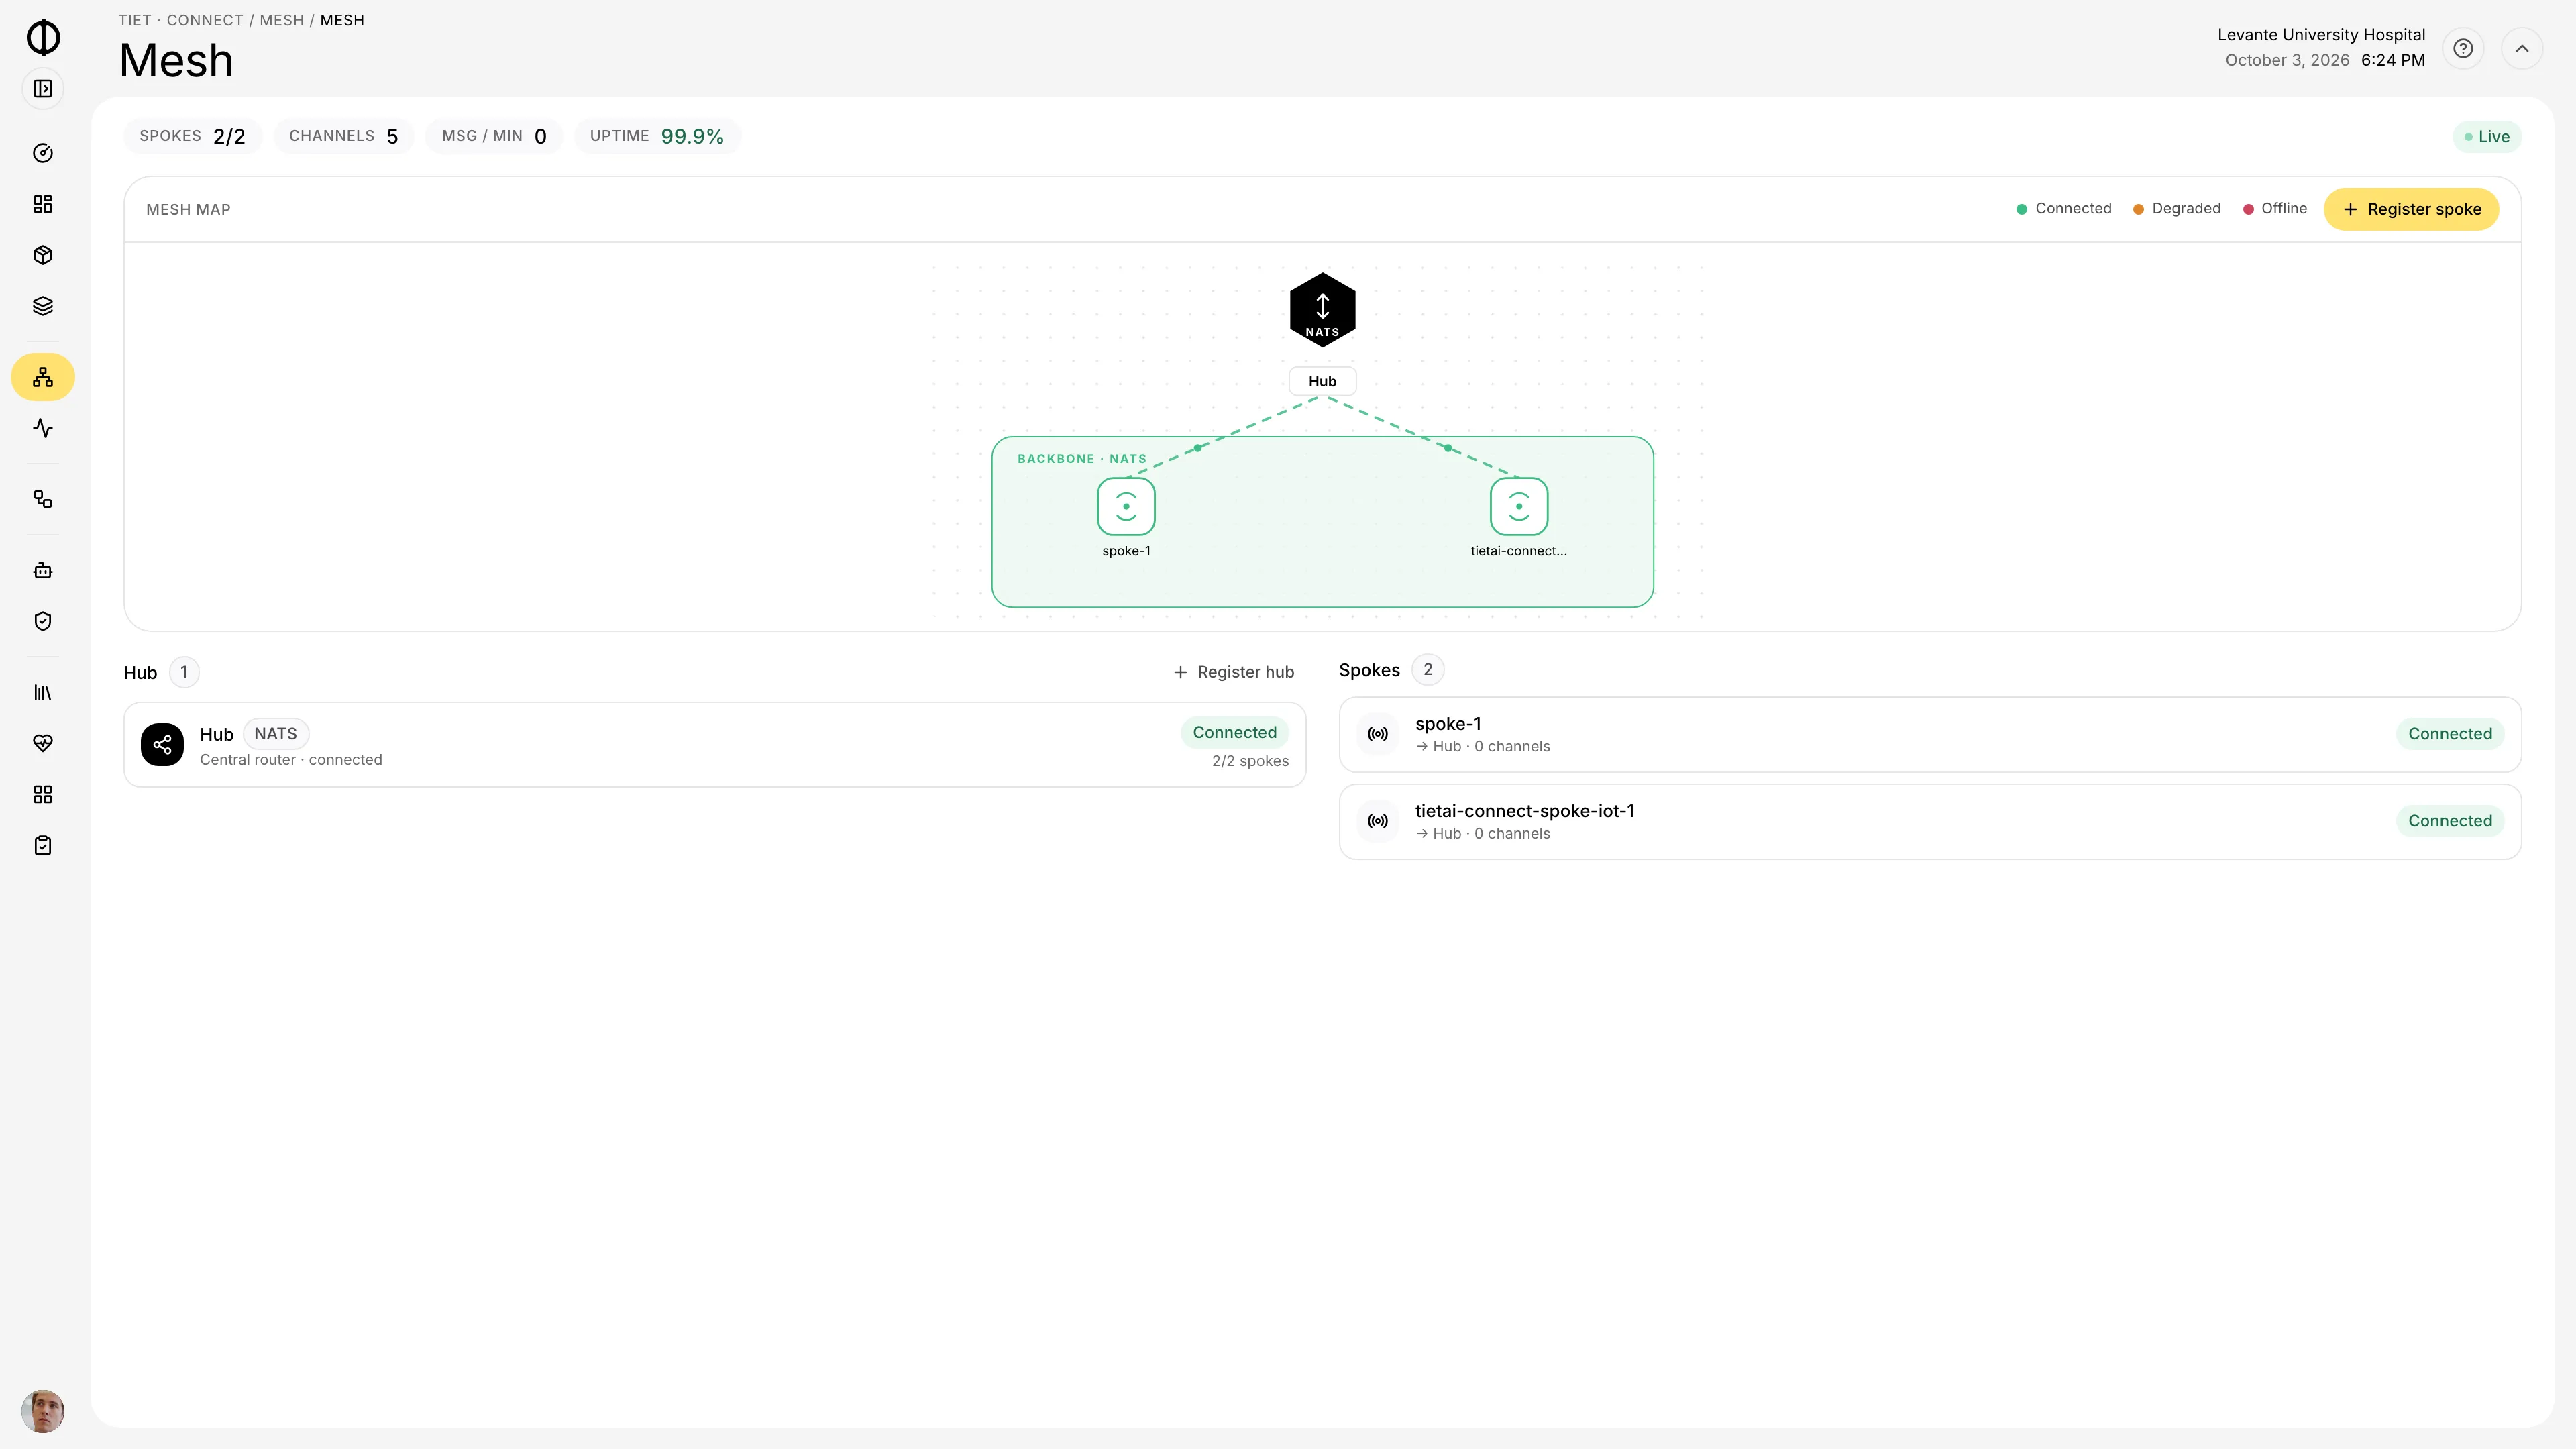Open the clipboard check sidebar icon
The width and height of the screenshot is (2576, 1449).
pyautogui.click(x=43, y=845)
